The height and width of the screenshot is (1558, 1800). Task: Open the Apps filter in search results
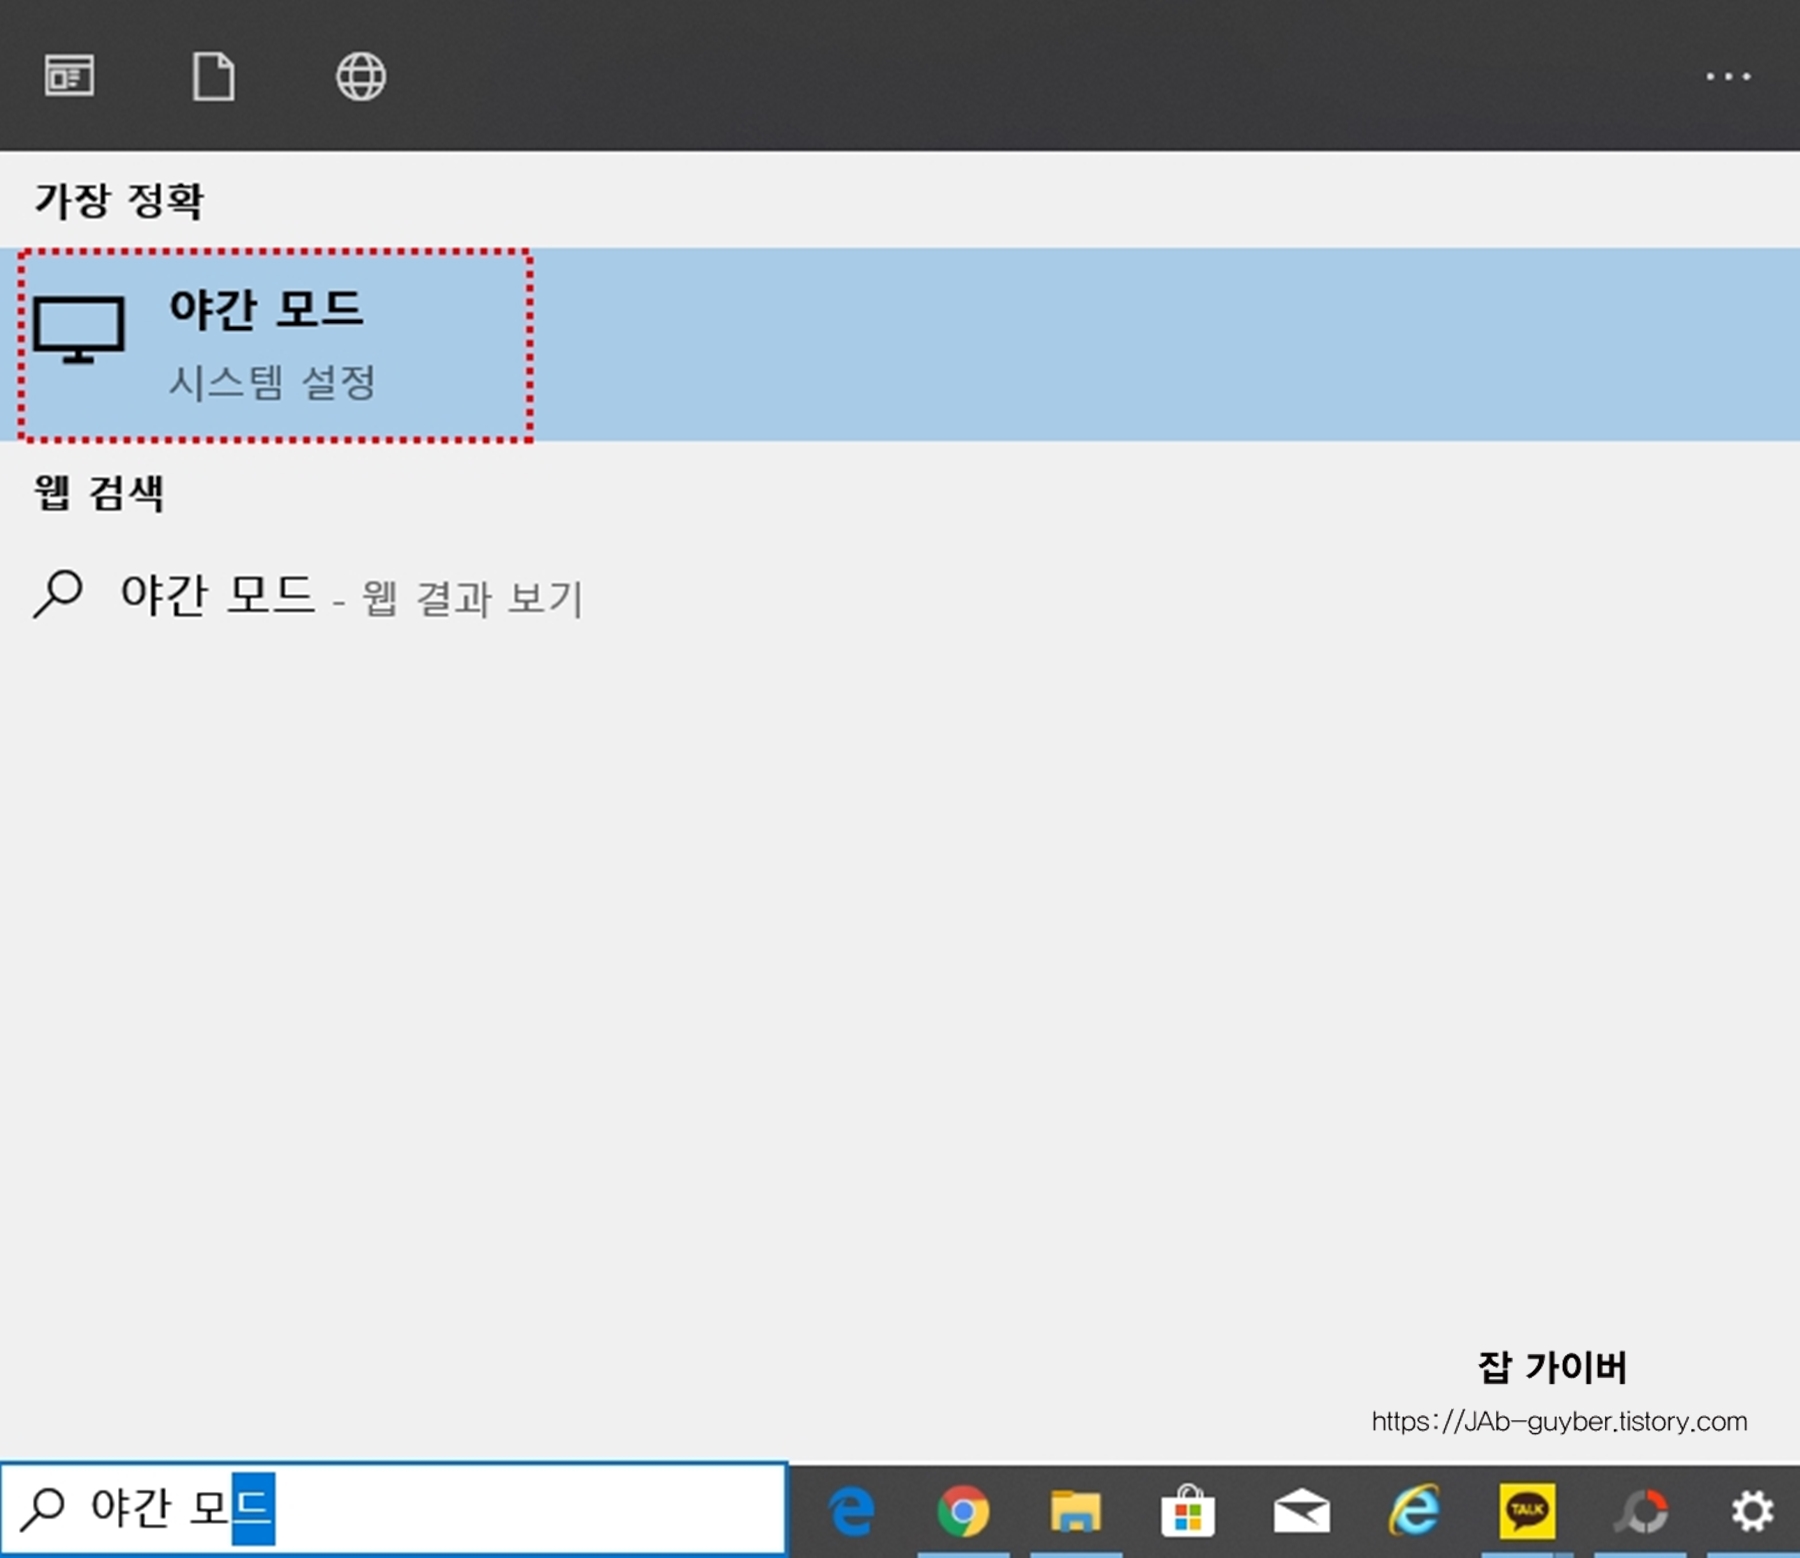point(71,76)
